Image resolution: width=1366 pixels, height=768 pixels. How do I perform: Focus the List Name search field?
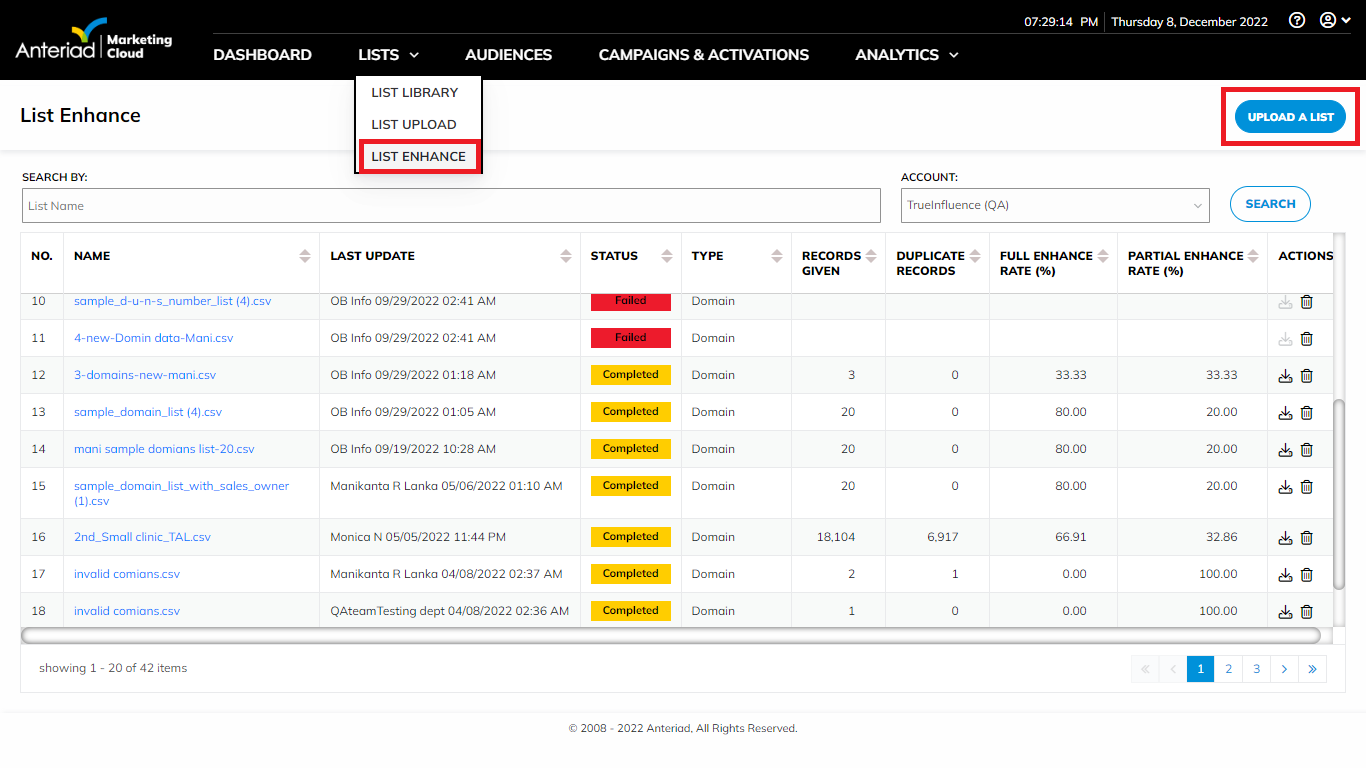click(x=451, y=206)
